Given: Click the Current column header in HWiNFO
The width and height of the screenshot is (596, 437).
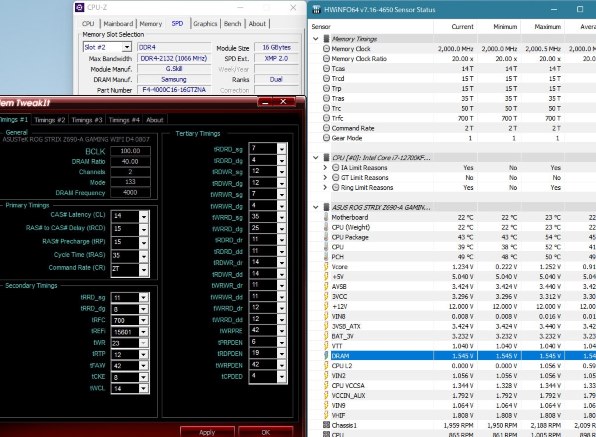Looking at the screenshot, I should tap(455, 27).
